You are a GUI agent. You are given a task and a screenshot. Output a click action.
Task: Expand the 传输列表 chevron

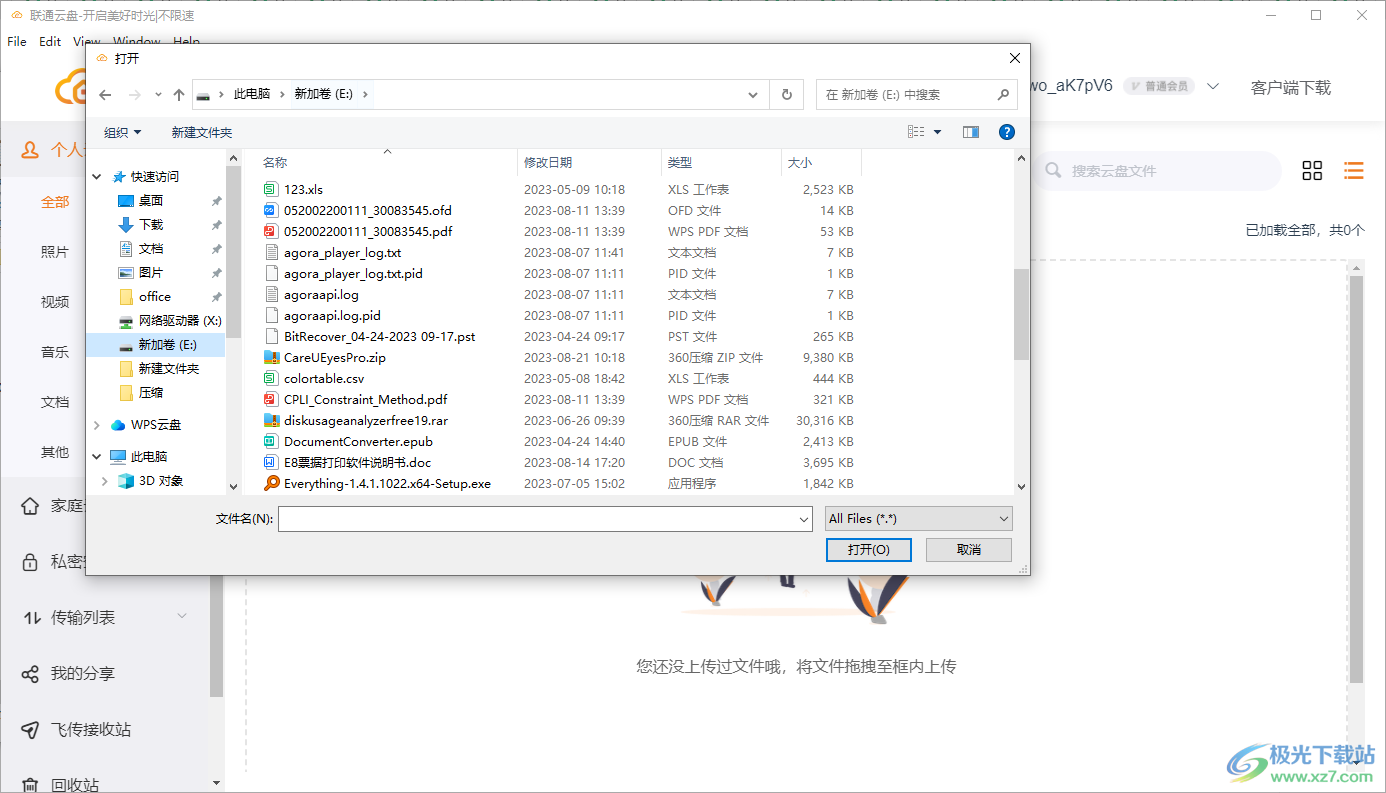point(182,617)
